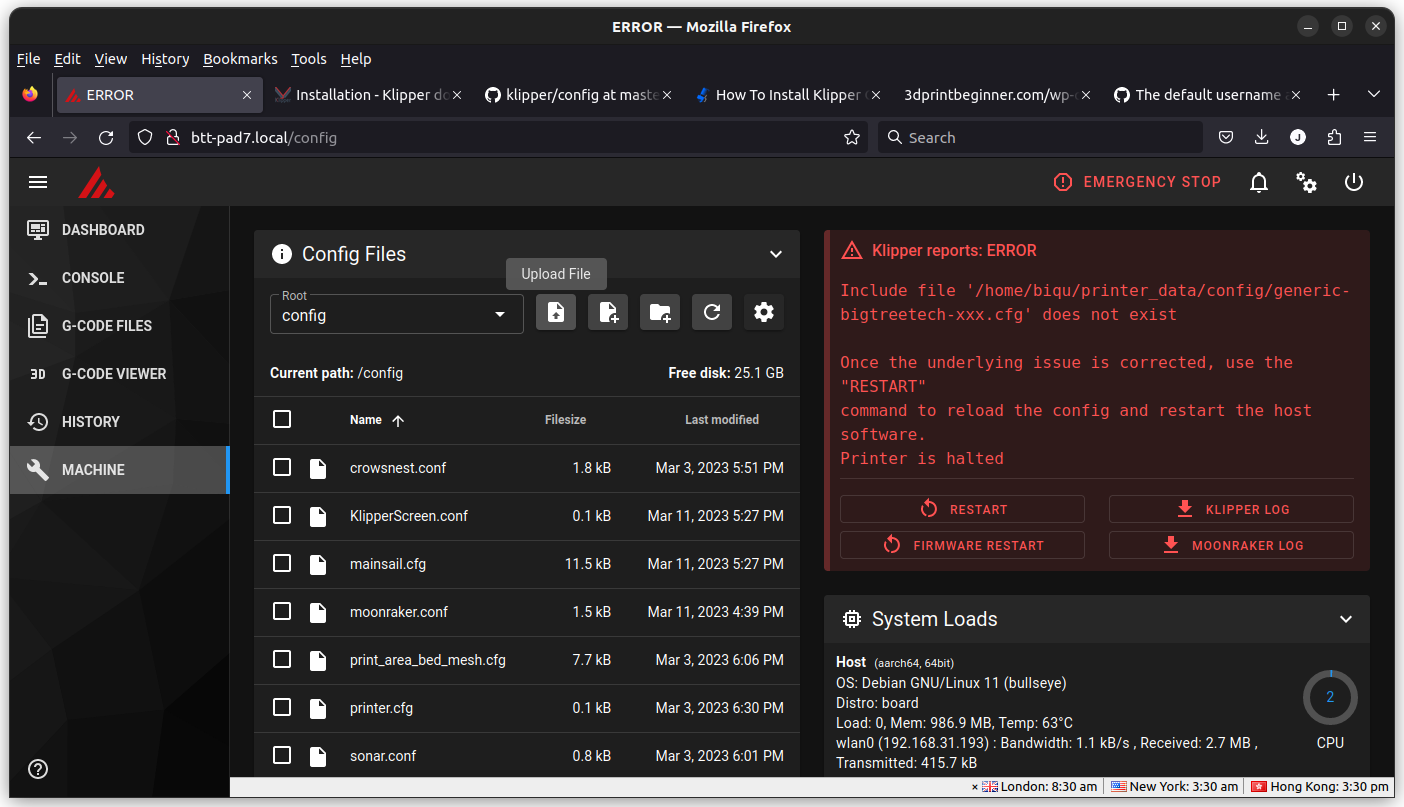Open Firefox application menu

1370,138
